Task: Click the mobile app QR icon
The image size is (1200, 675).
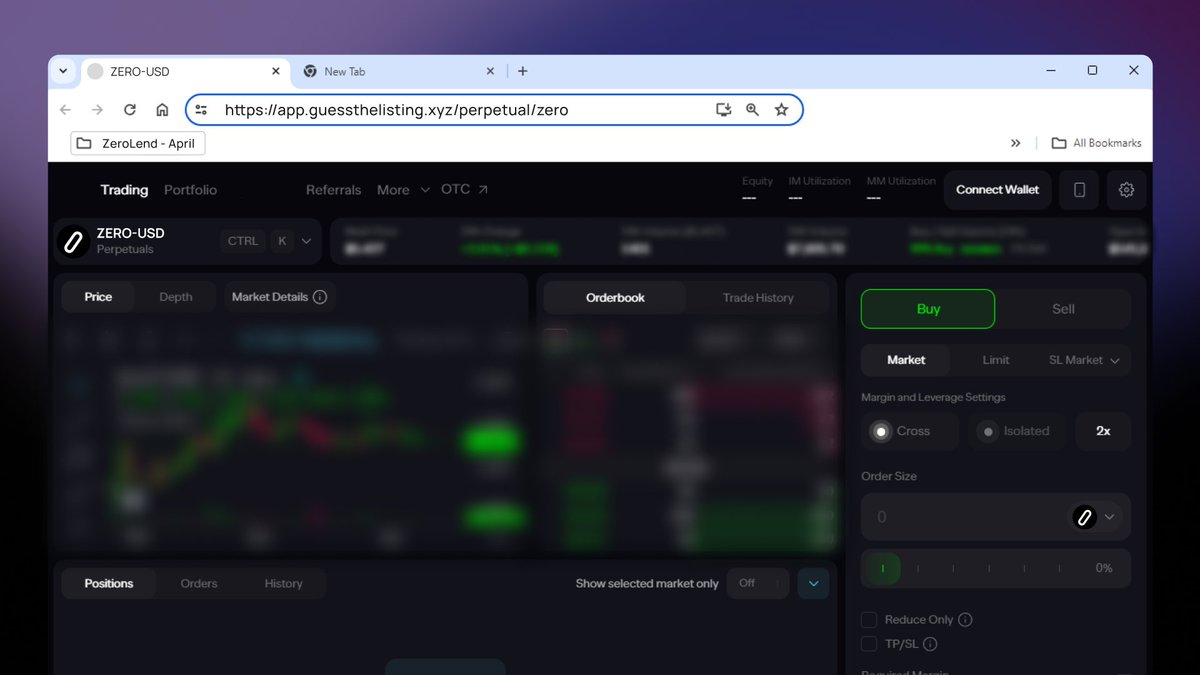Action: [1079, 190]
